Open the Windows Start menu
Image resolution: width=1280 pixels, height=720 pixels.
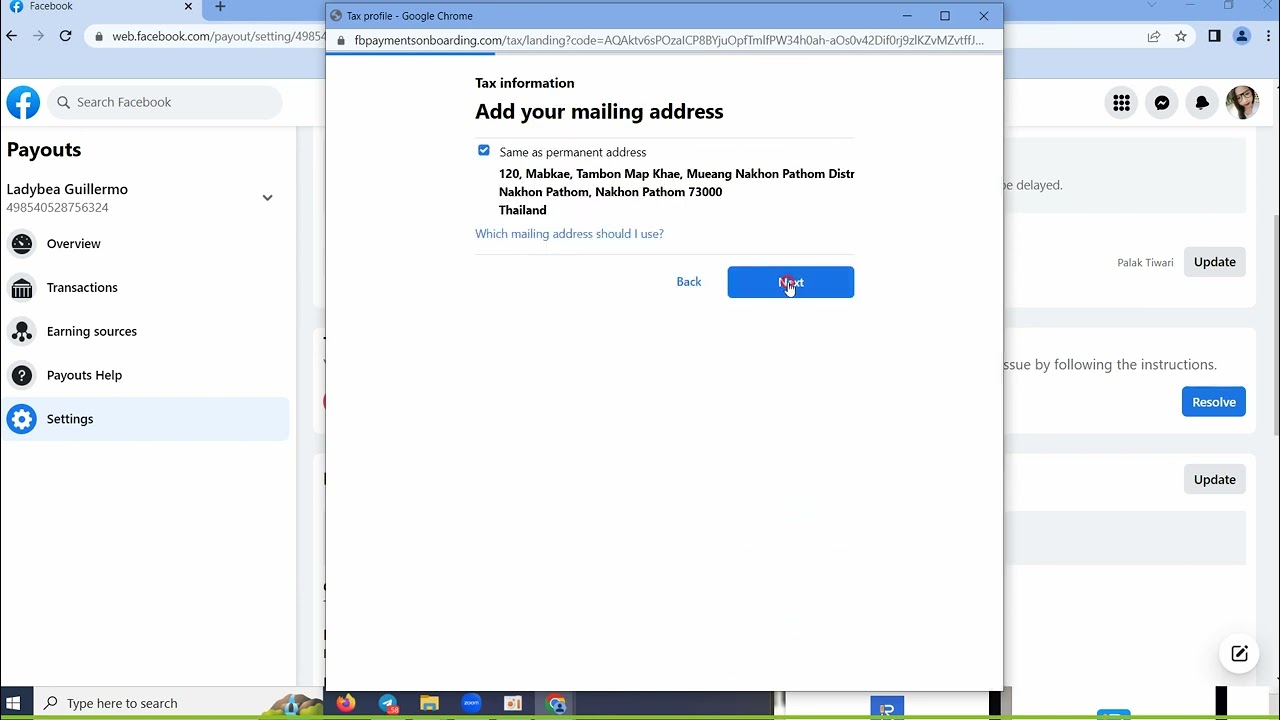pos(14,703)
